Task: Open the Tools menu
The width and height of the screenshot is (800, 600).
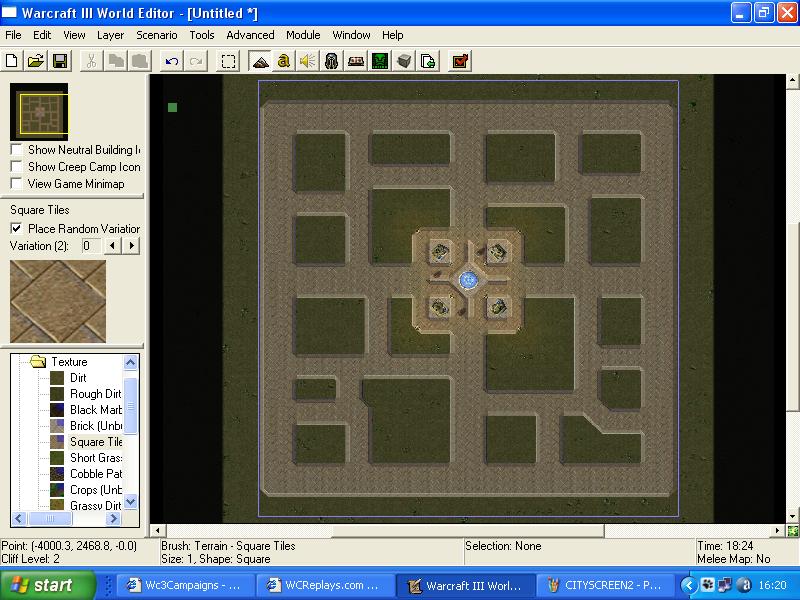Action: click(x=202, y=35)
